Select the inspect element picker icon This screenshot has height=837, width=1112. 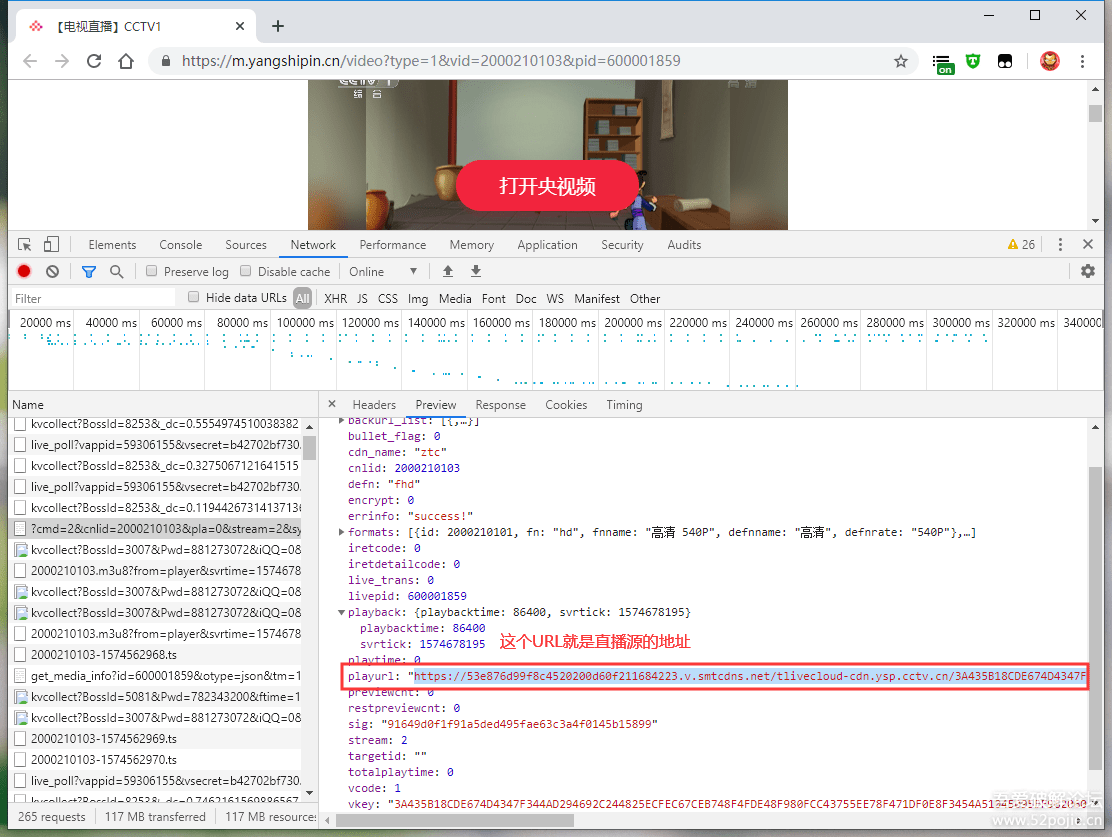(x=25, y=245)
